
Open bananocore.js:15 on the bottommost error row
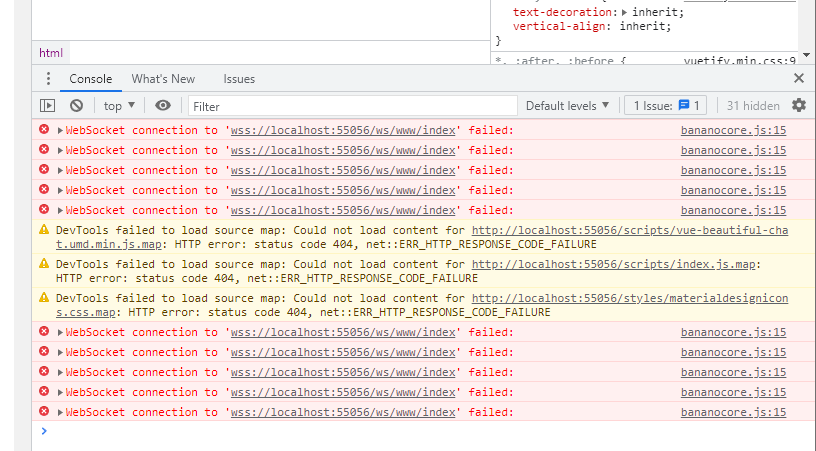733,412
